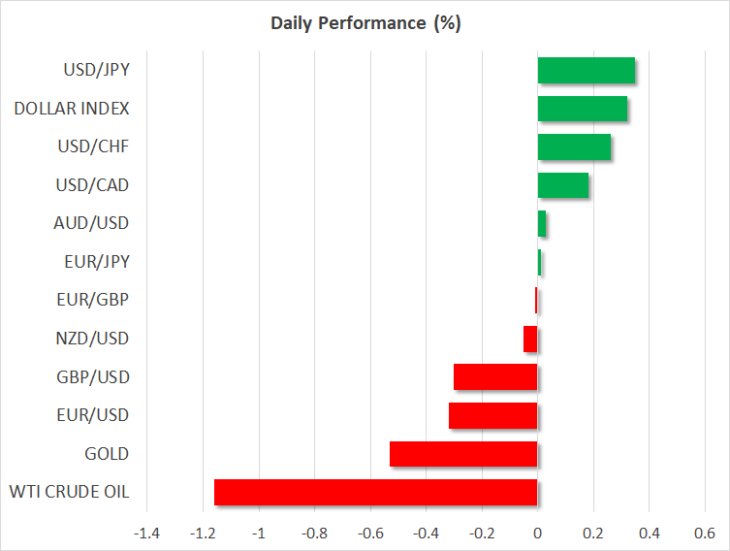Select the -0.8 axis tick label
This screenshot has height=551, width=730.
click(314, 533)
